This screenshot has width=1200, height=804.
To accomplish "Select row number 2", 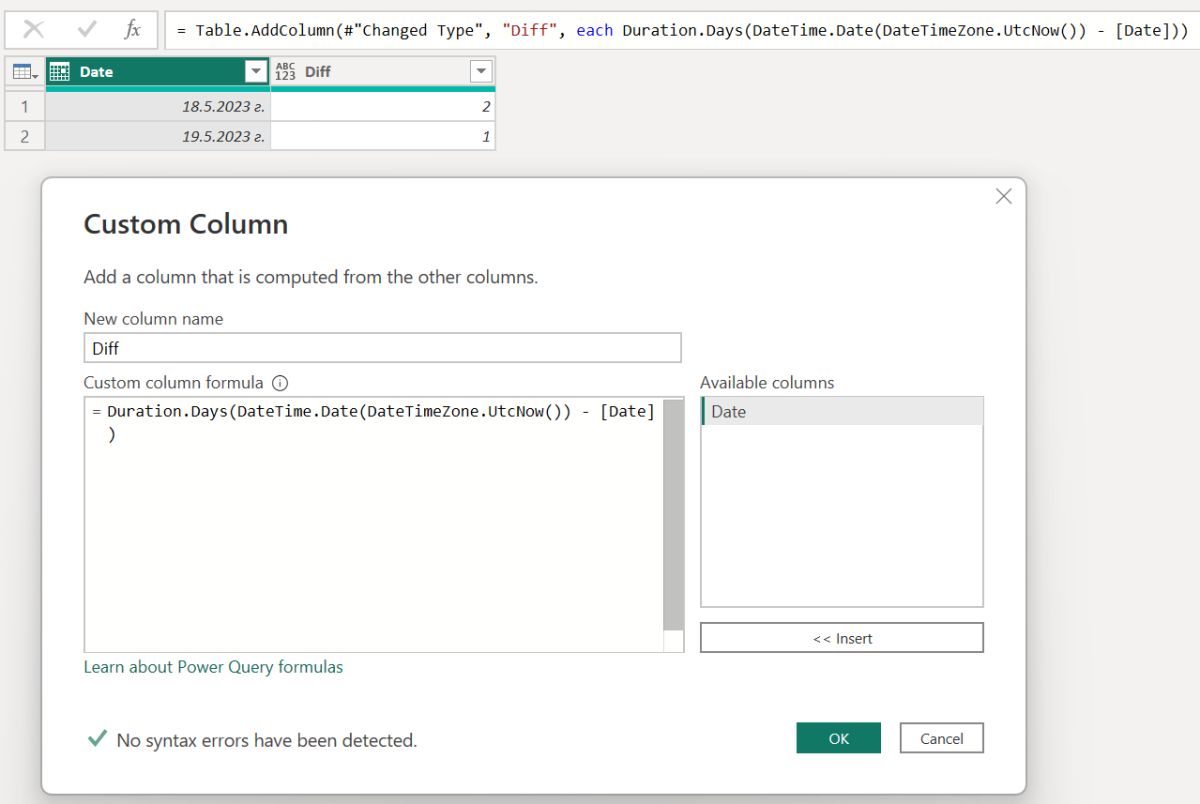I will point(25,136).
